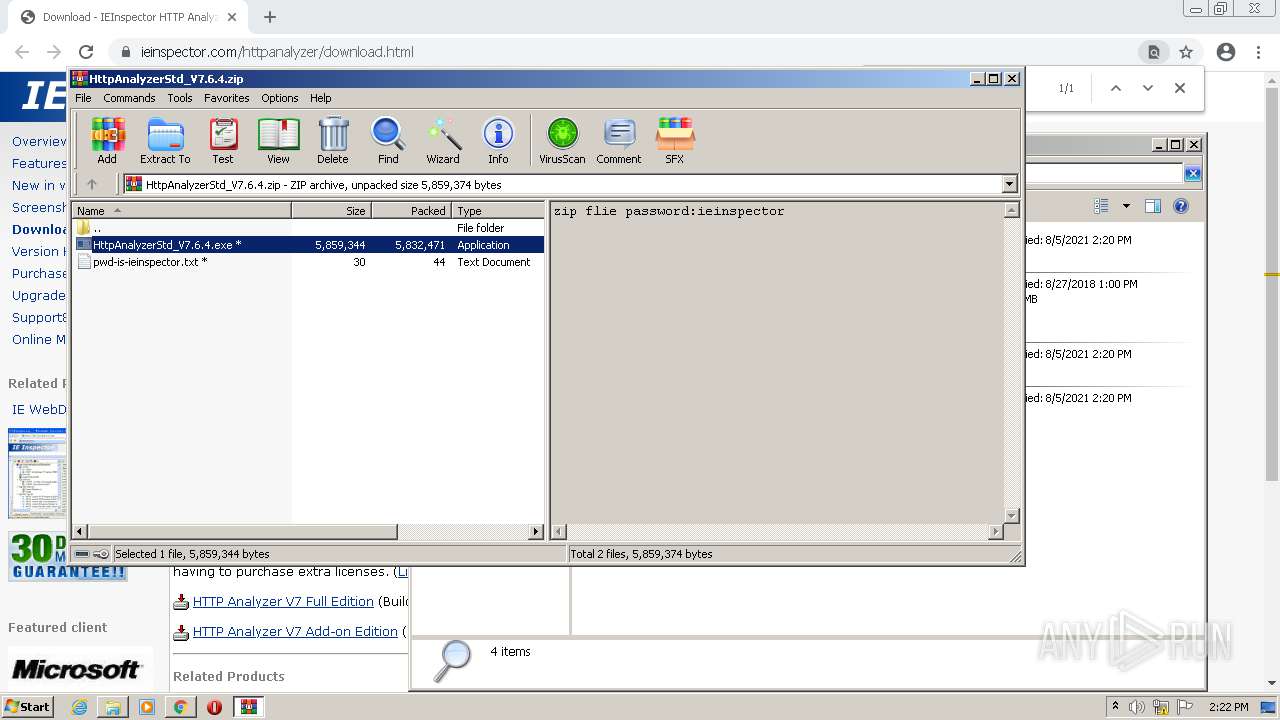Open Windows Explorer folder taskbar icon
The image size is (1280, 720).
pos(113,707)
